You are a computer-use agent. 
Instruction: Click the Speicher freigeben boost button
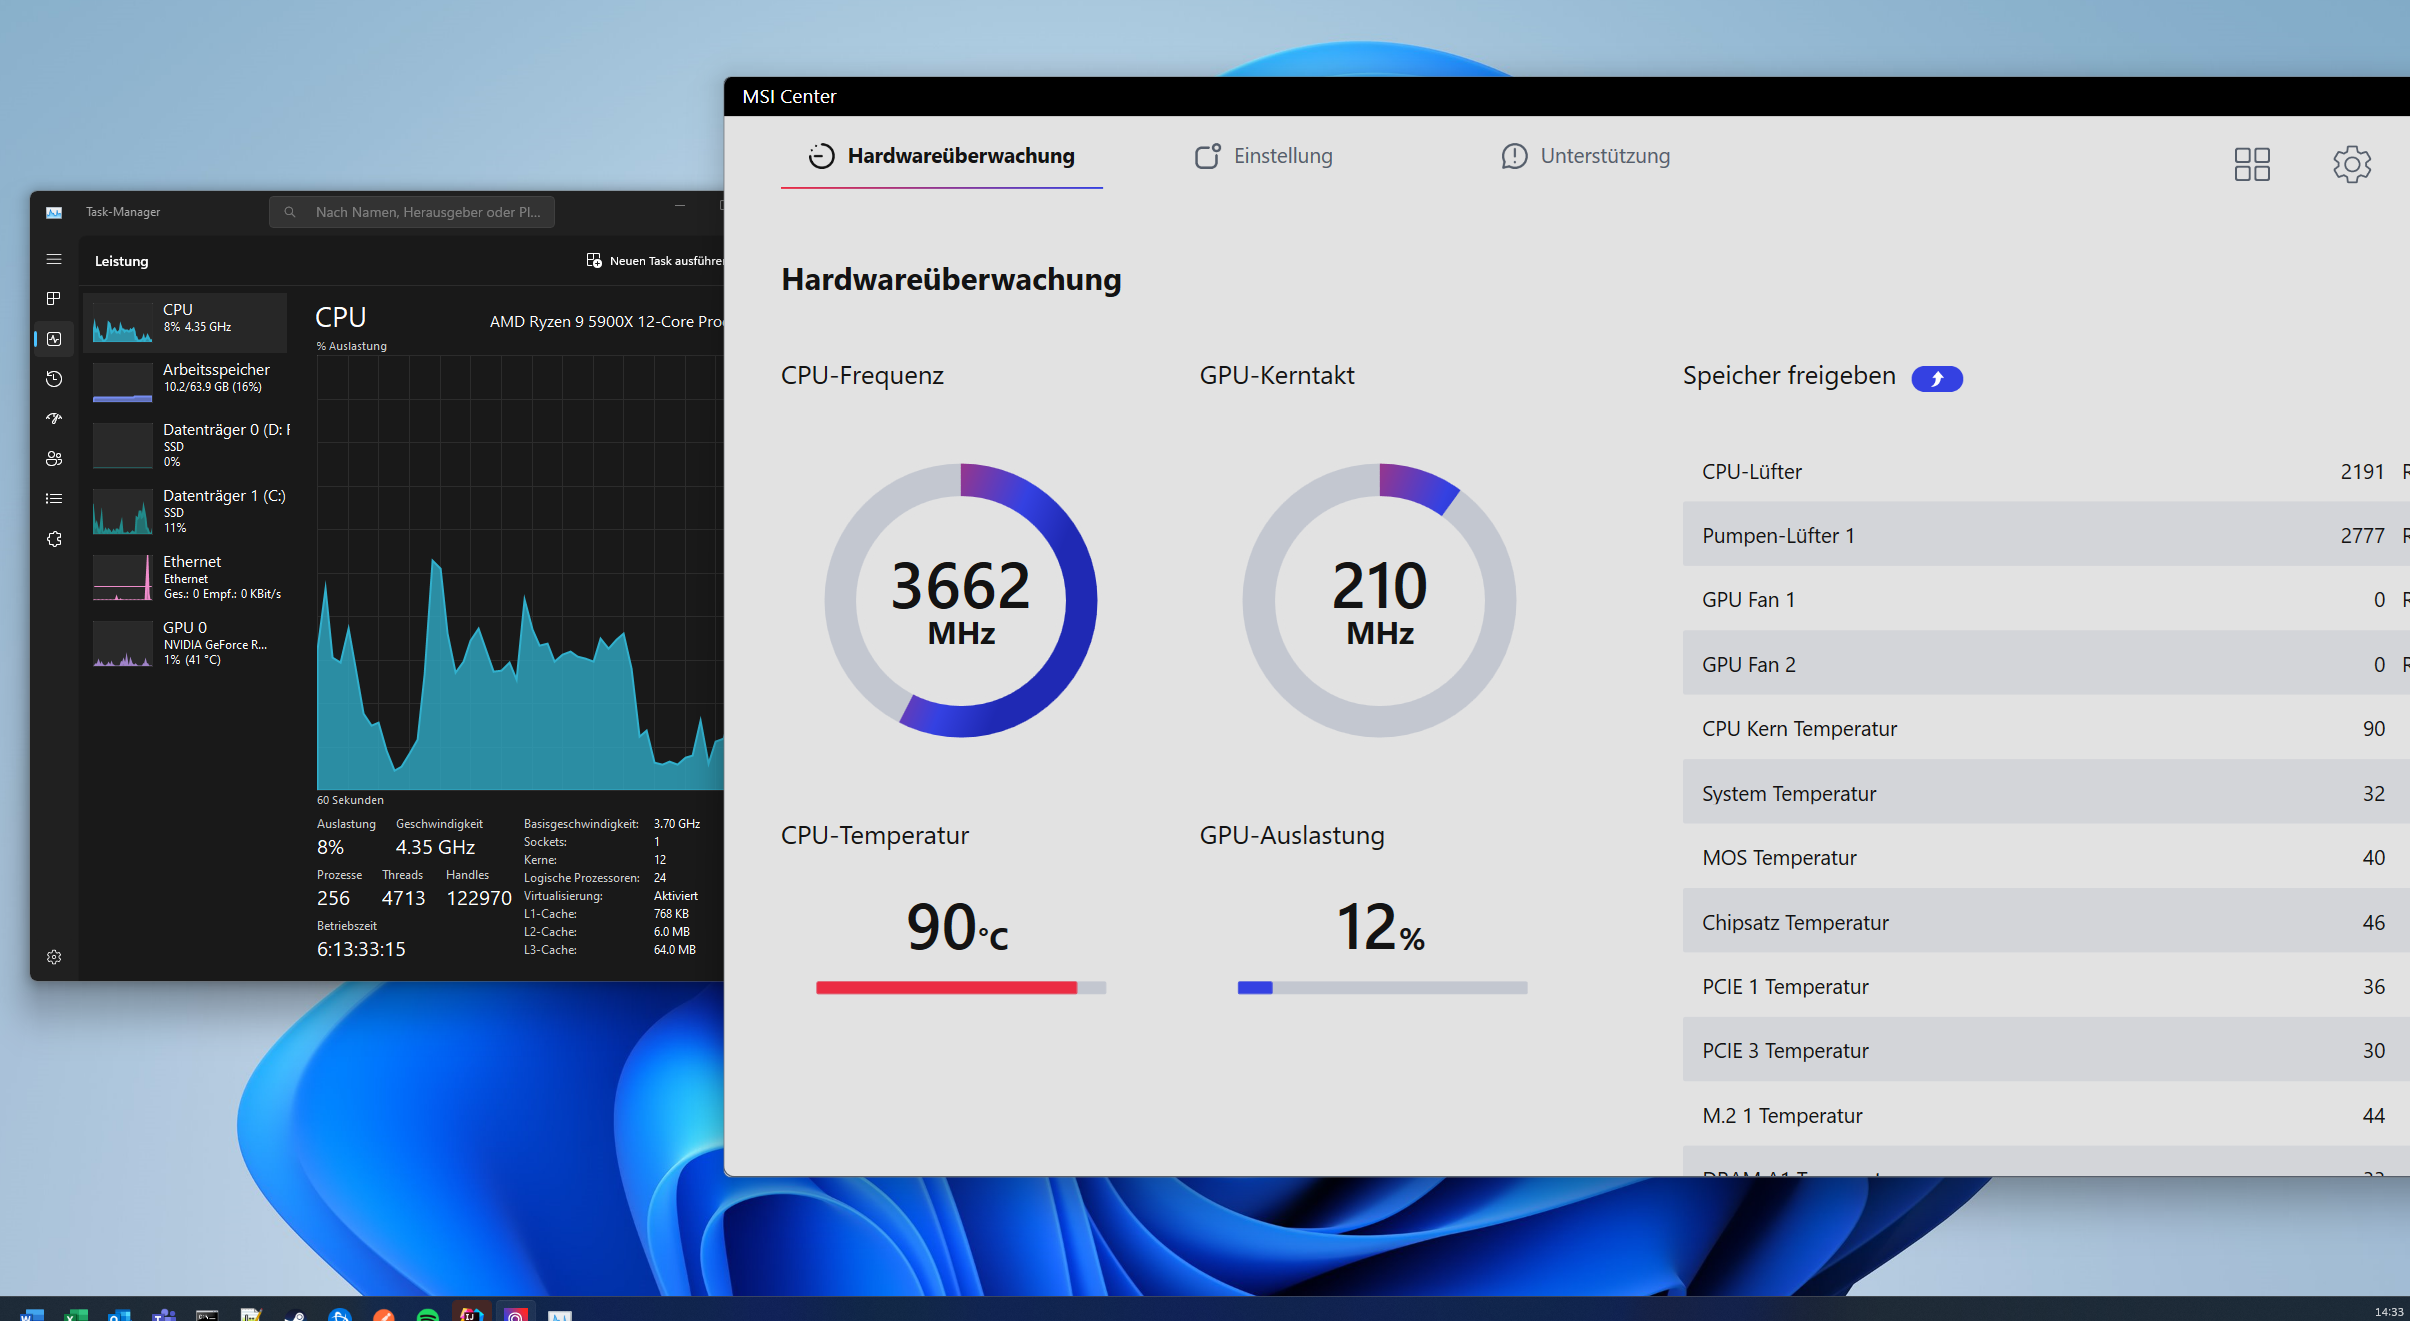pos(1936,379)
